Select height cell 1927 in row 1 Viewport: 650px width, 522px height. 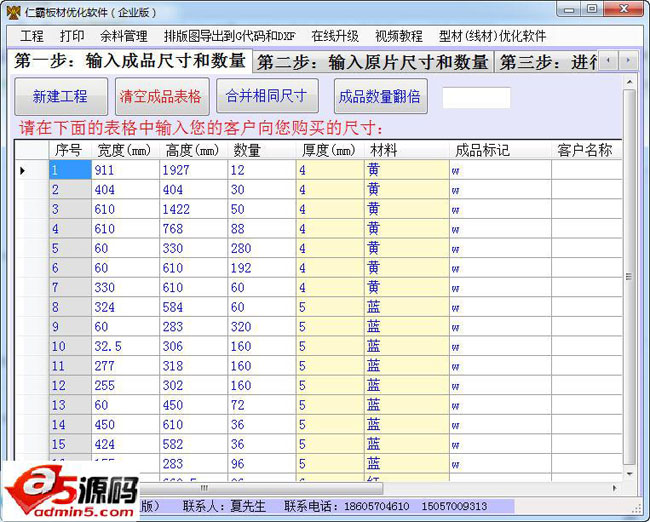coord(193,170)
